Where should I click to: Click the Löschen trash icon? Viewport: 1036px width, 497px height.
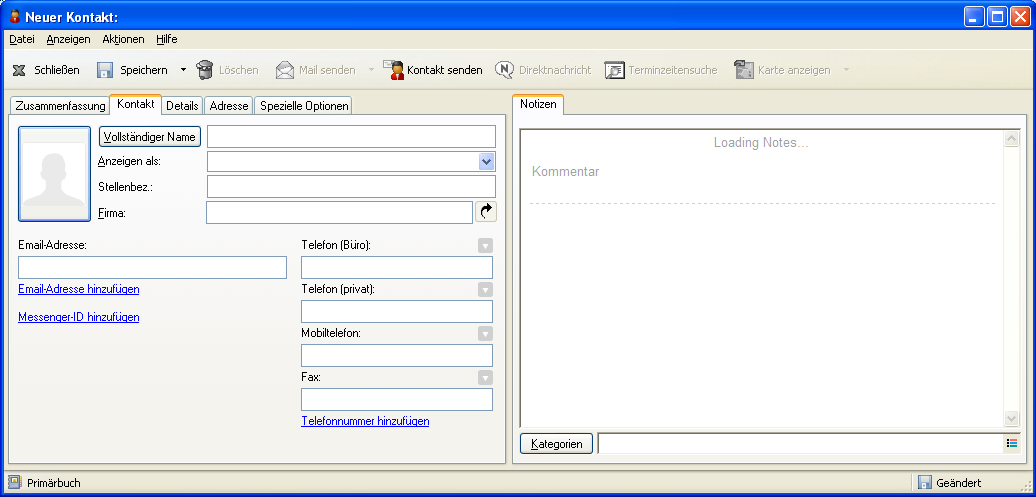click(x=205, y=69)
